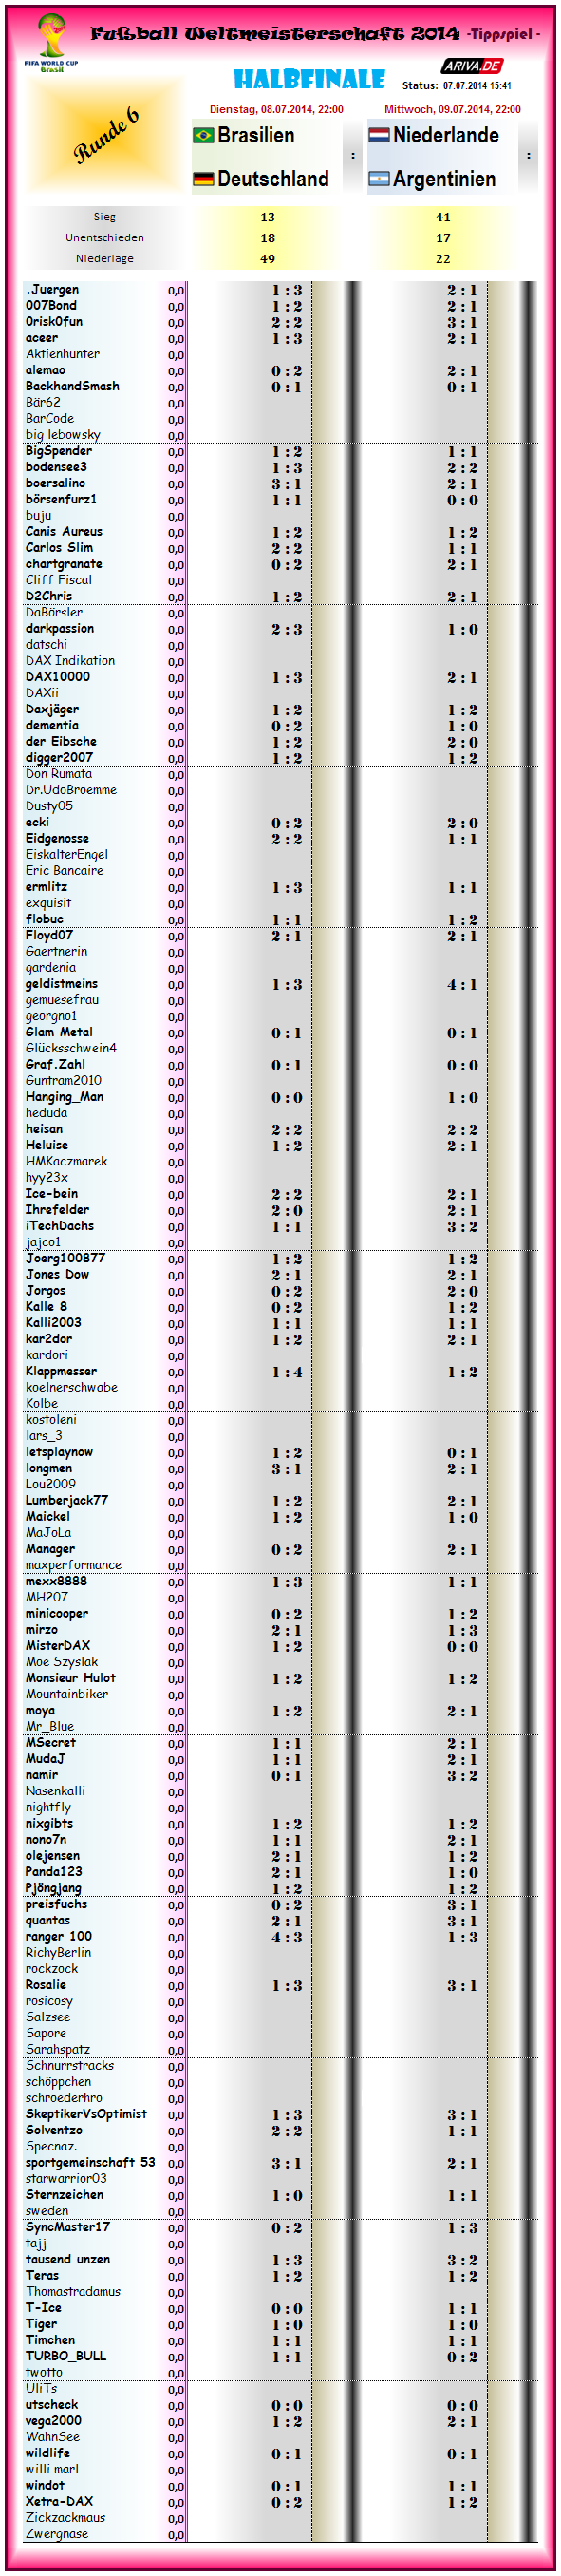
Task: Click player name der Eibsche
Action: 61,742
